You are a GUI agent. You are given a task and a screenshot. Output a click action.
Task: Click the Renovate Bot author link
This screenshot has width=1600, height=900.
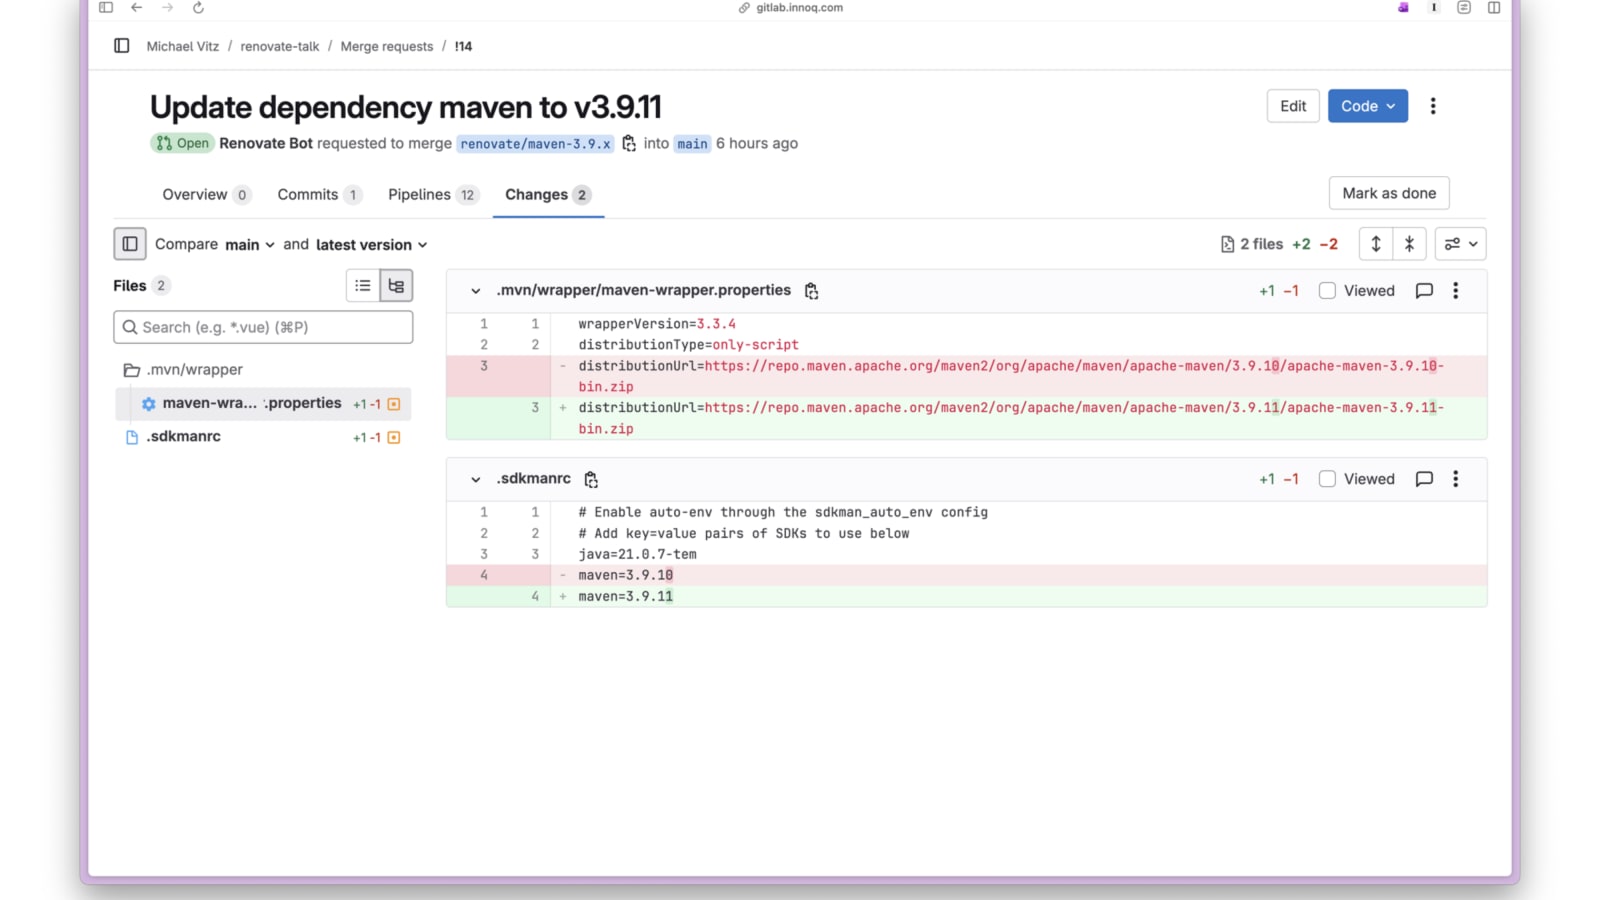(x=266, y=144)
